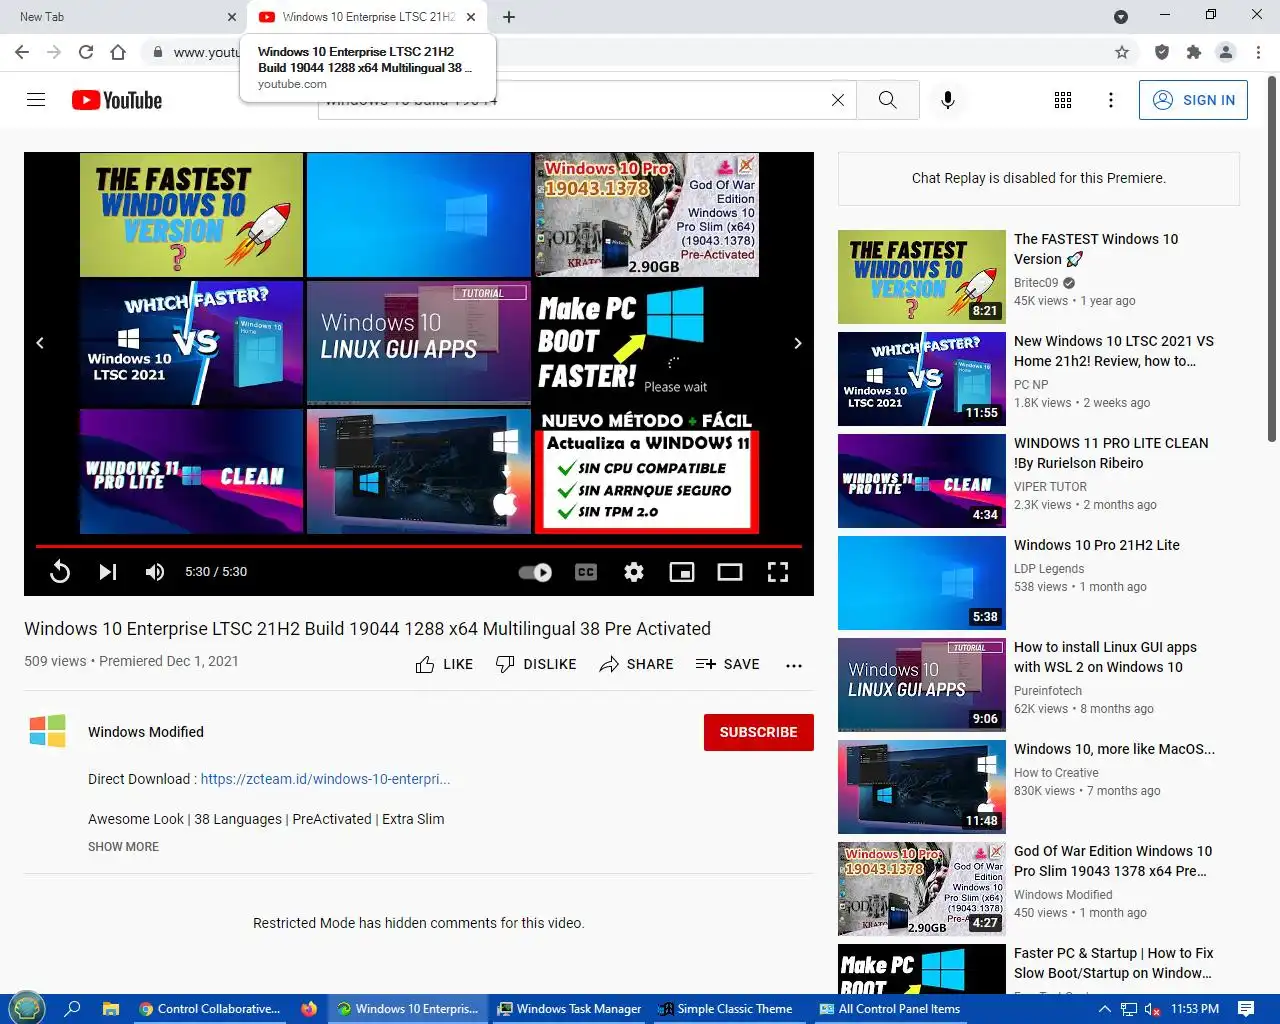The image size is (1280, 1024).
Task: Open the zcteam.id direct download link
Action: pos(325,779)
